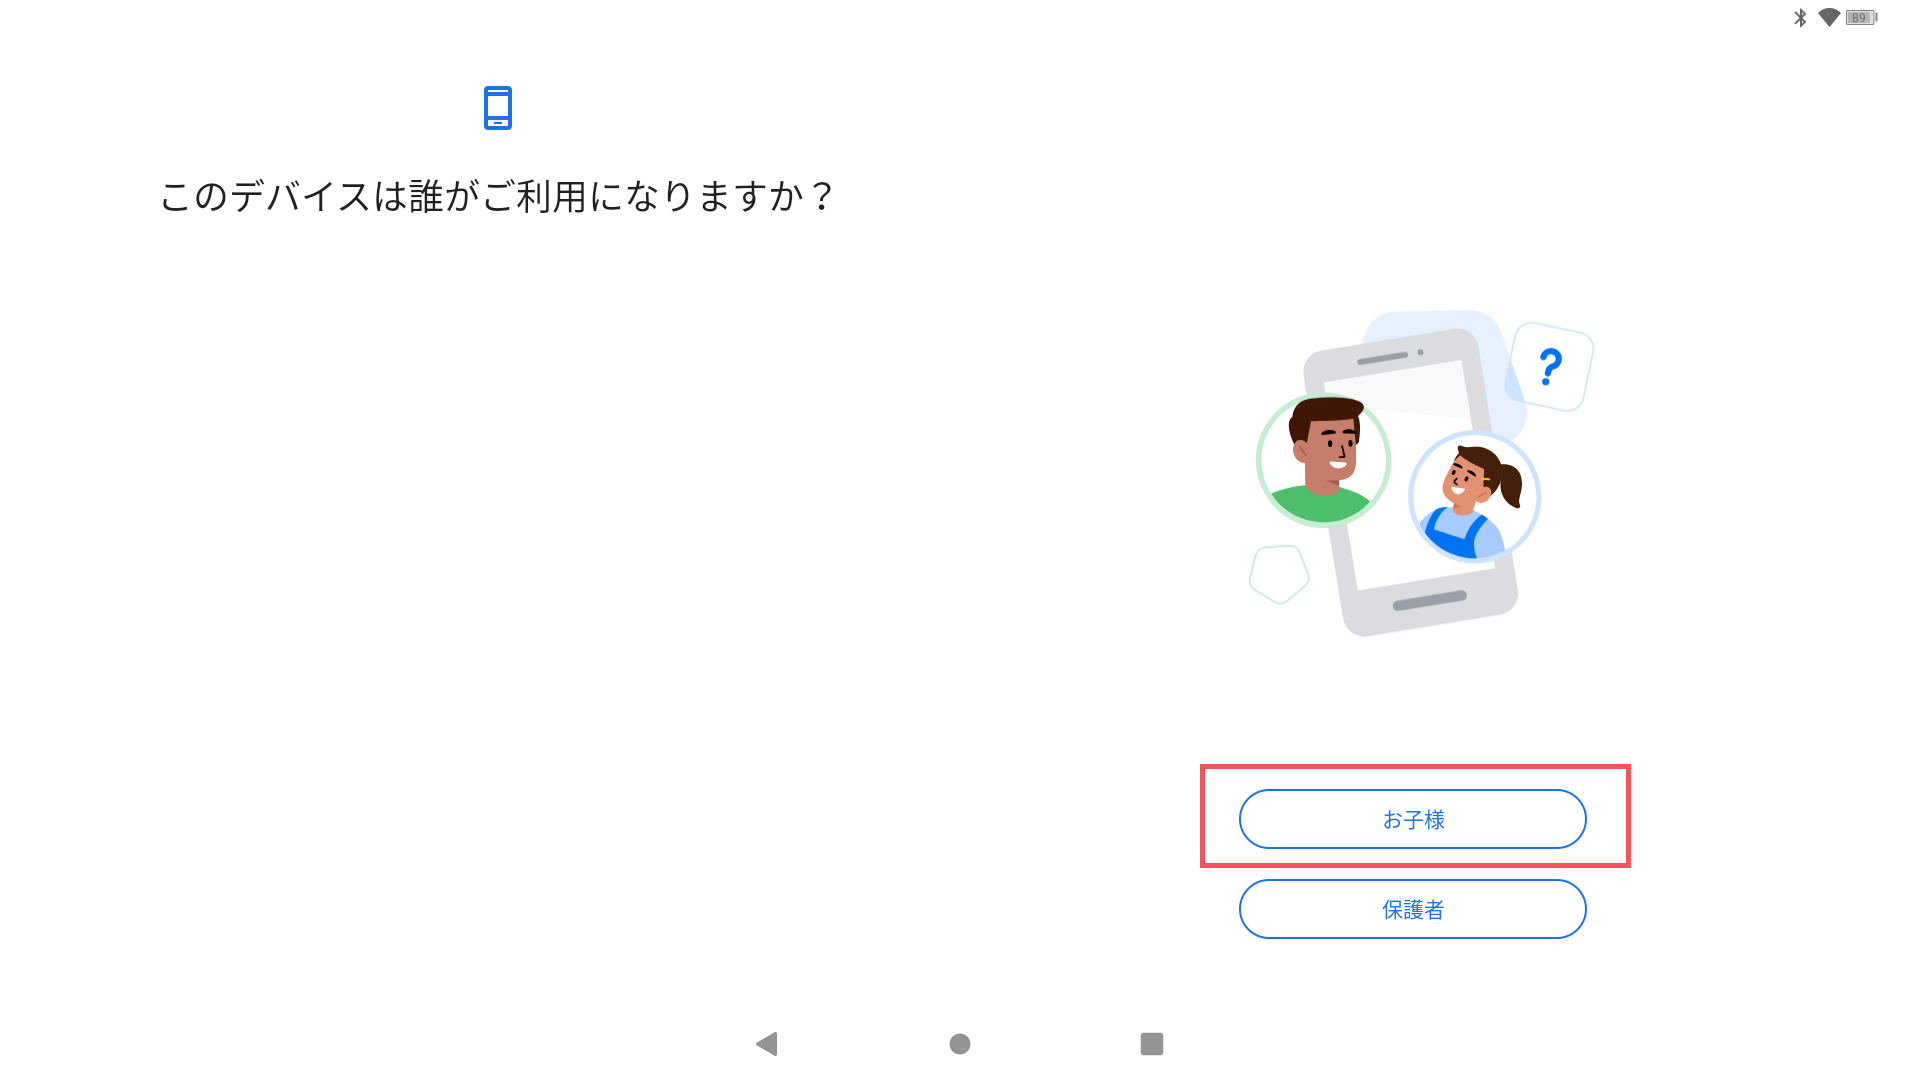This screenshot has height=1080, width=1920.
Task: Tap the home circle navigation button
Action: (x=960, y=1044)
